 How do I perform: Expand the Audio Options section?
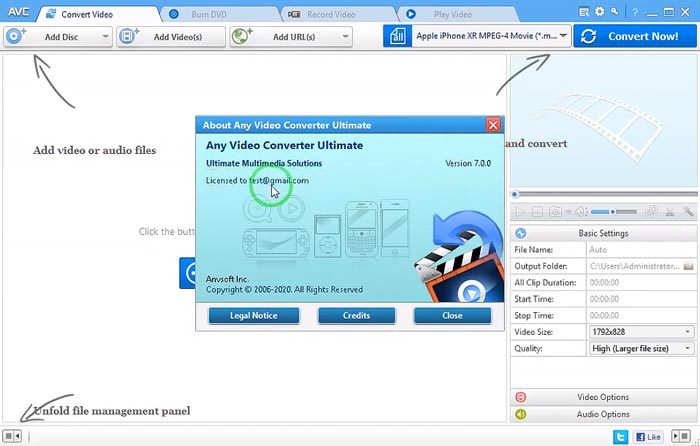point(604,414)
